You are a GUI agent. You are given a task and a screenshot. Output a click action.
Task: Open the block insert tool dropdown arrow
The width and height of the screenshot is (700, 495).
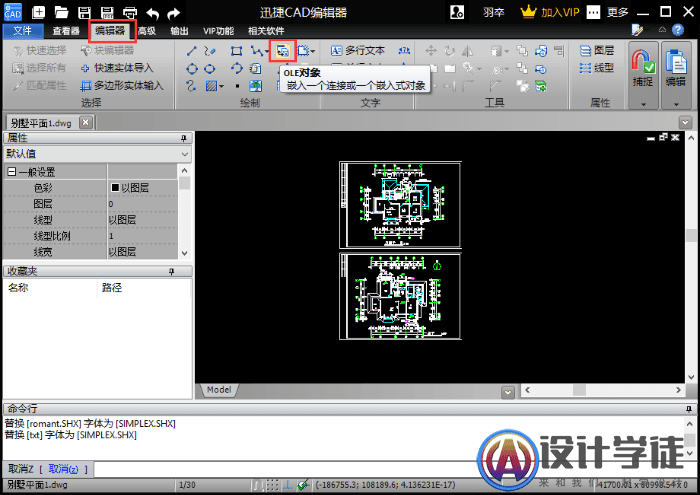pyautogui.click(x=313, y=51)
